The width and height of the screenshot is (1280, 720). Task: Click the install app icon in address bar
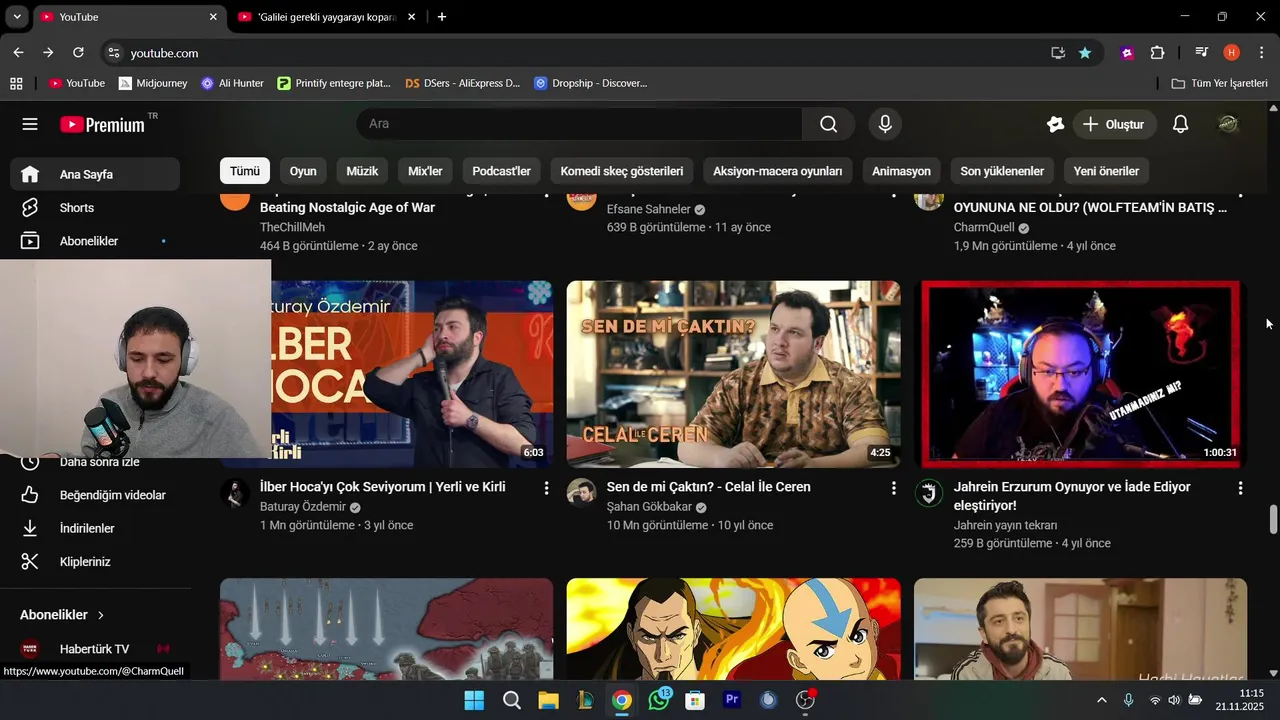point(1058,53)
